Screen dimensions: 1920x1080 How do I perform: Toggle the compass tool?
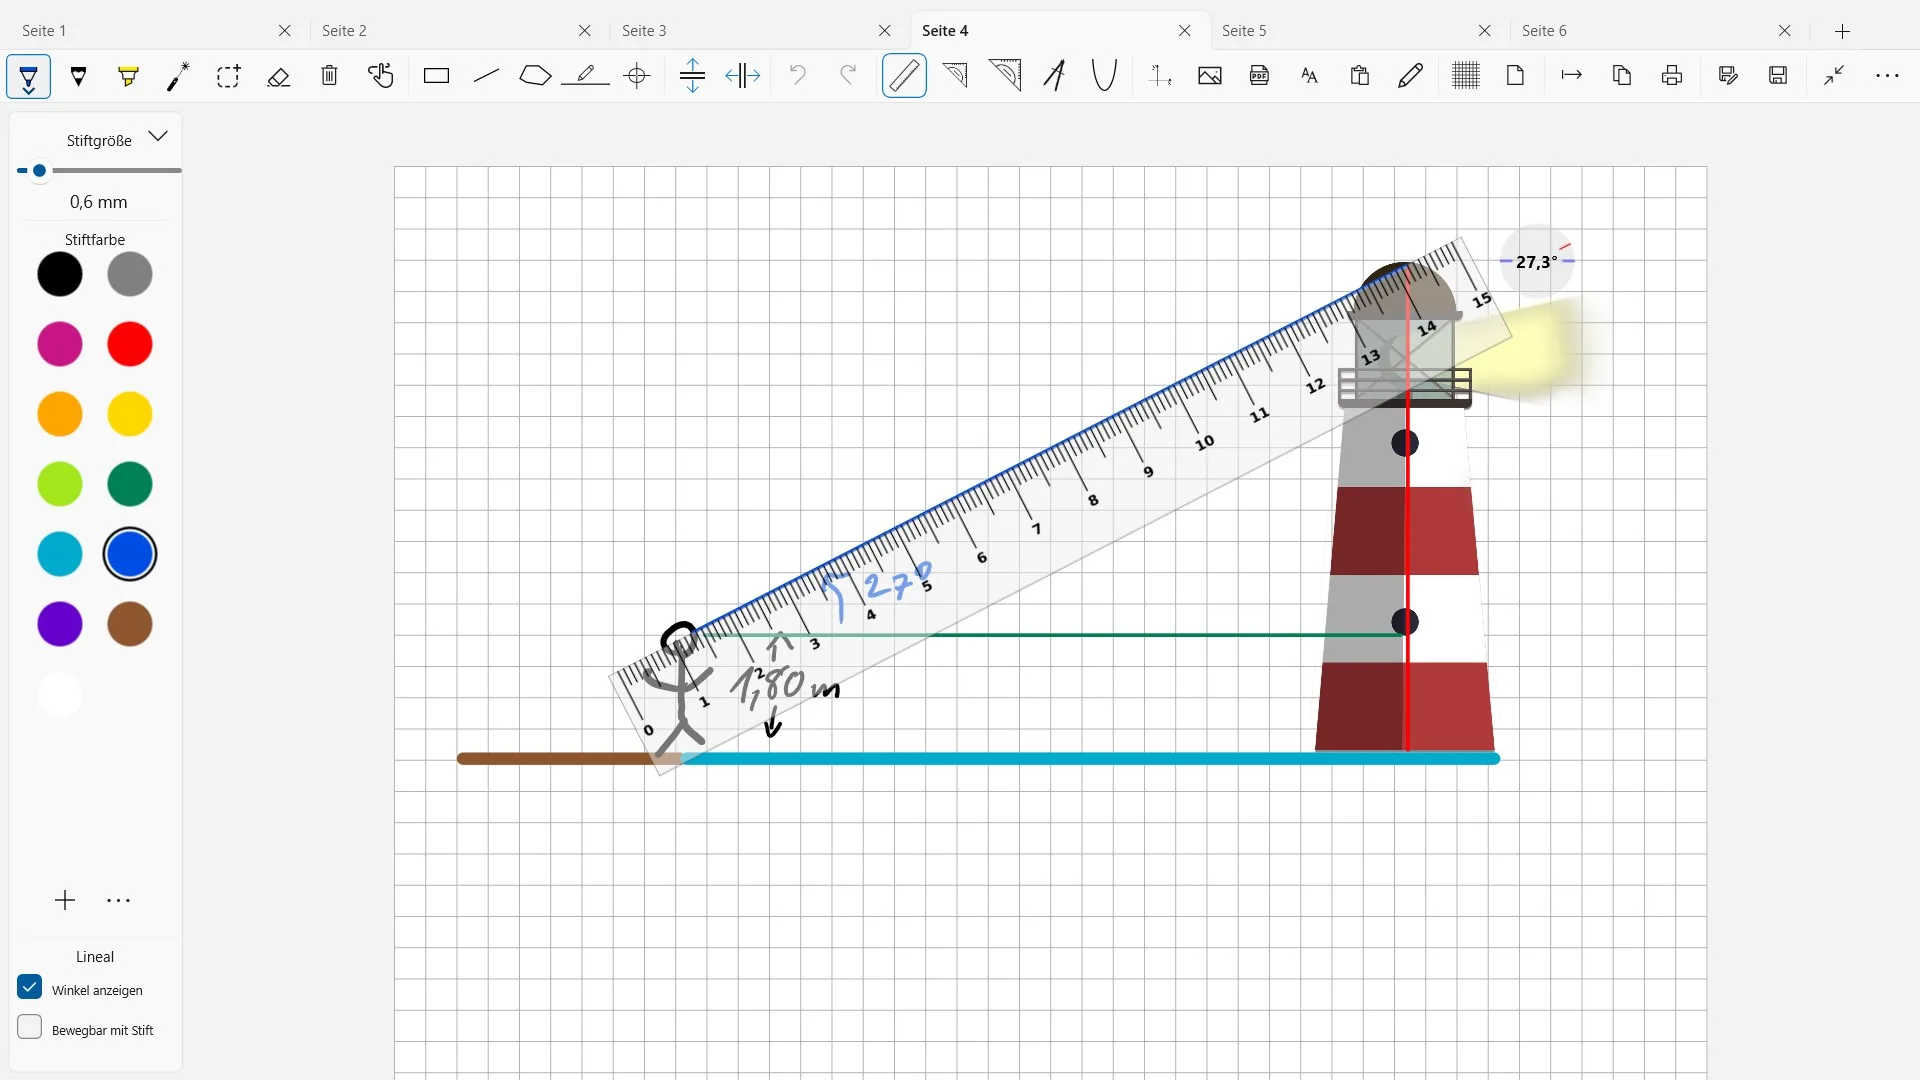[1054, 76]
